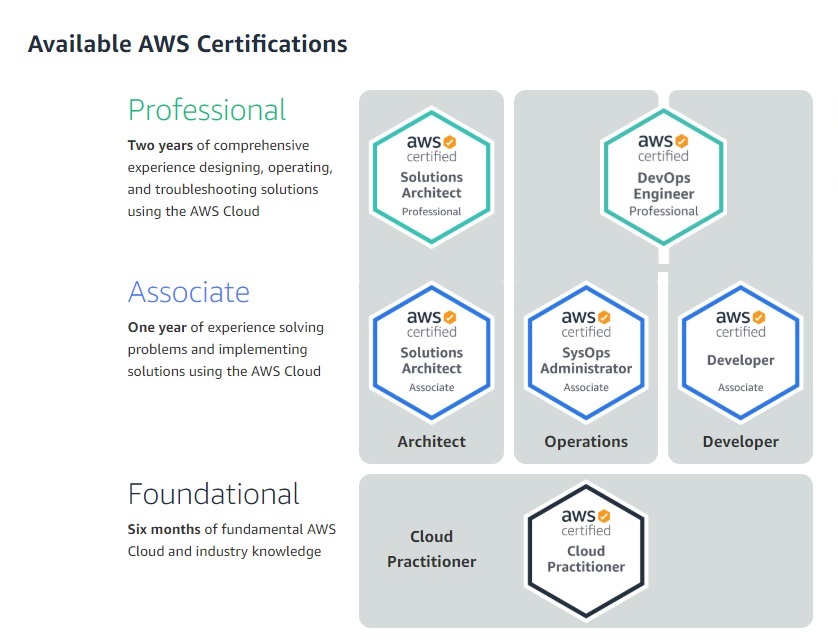Click 'Cloud and industry knowledge' line

[224, 551]
